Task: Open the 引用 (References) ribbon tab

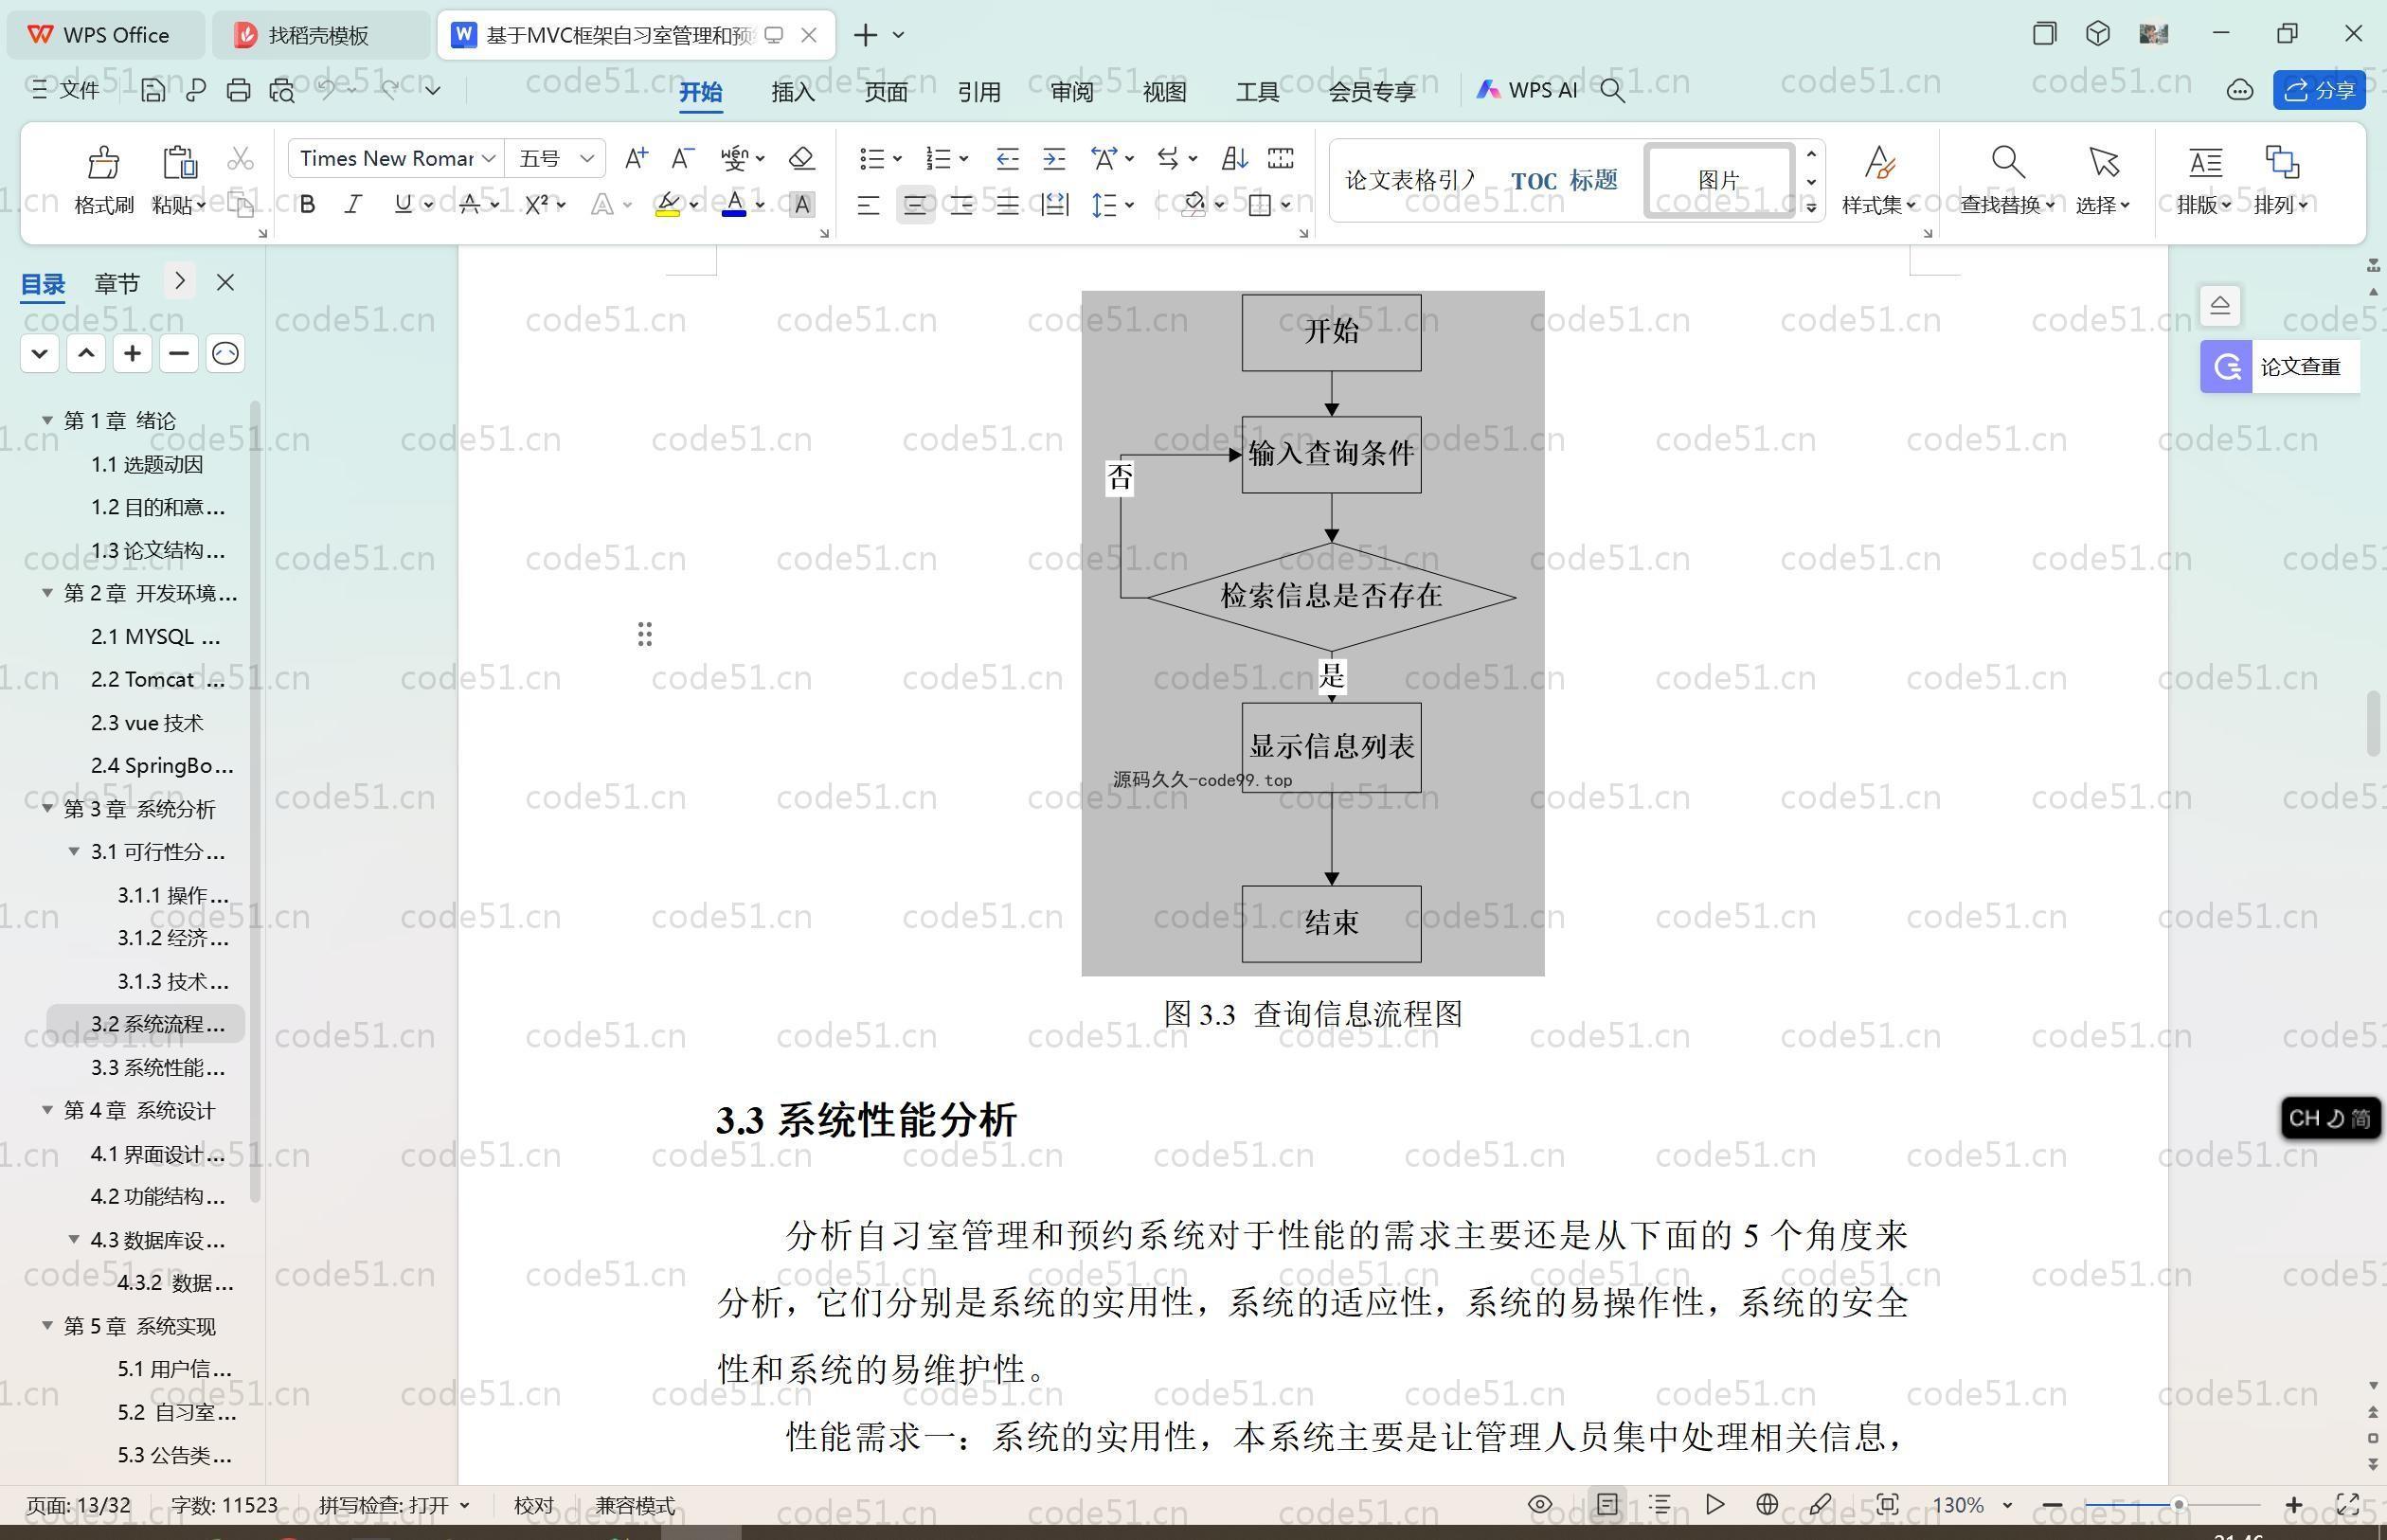Action: 979,91
